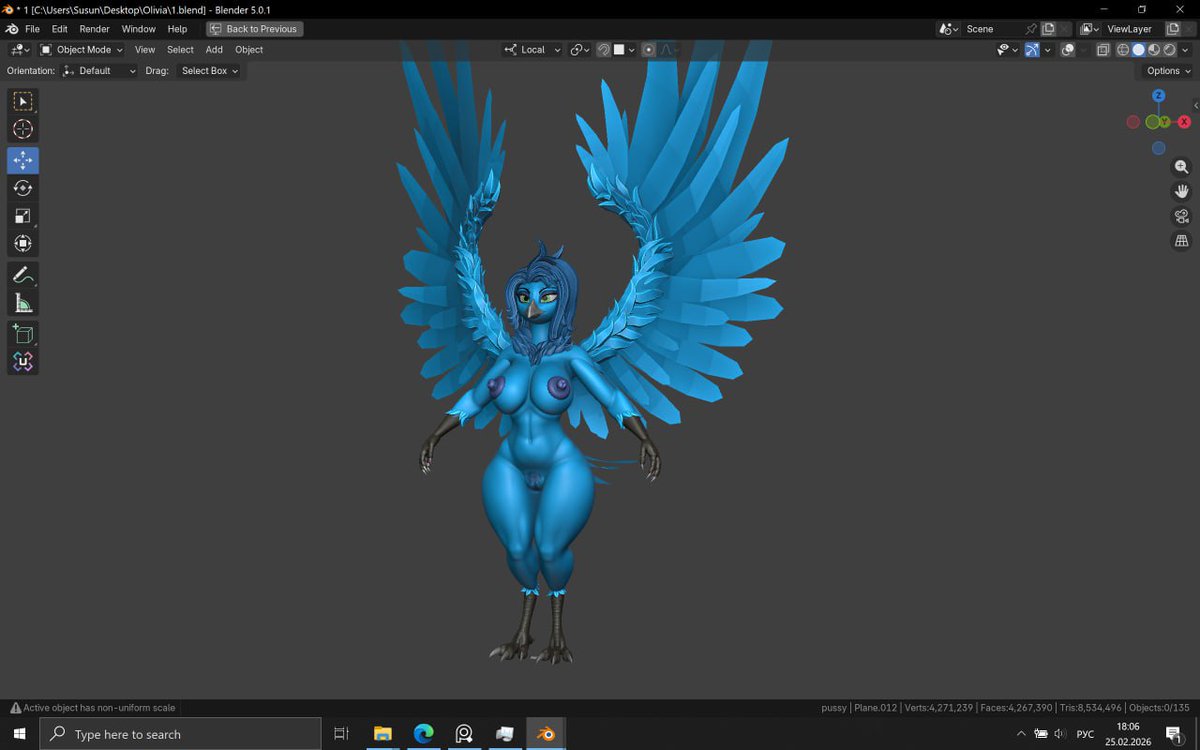Open the shading options dropdown arrow
Screen dimensions: 1200x750
[1185, 49]
